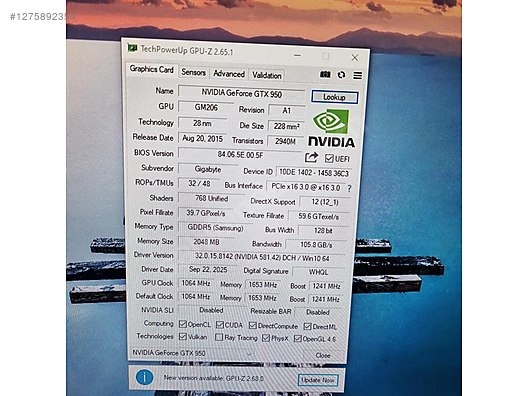The width and height of the screenshot is (528, 396).
Task: Toggle the CUDA checkbox
Action: (x=220, y=325)
